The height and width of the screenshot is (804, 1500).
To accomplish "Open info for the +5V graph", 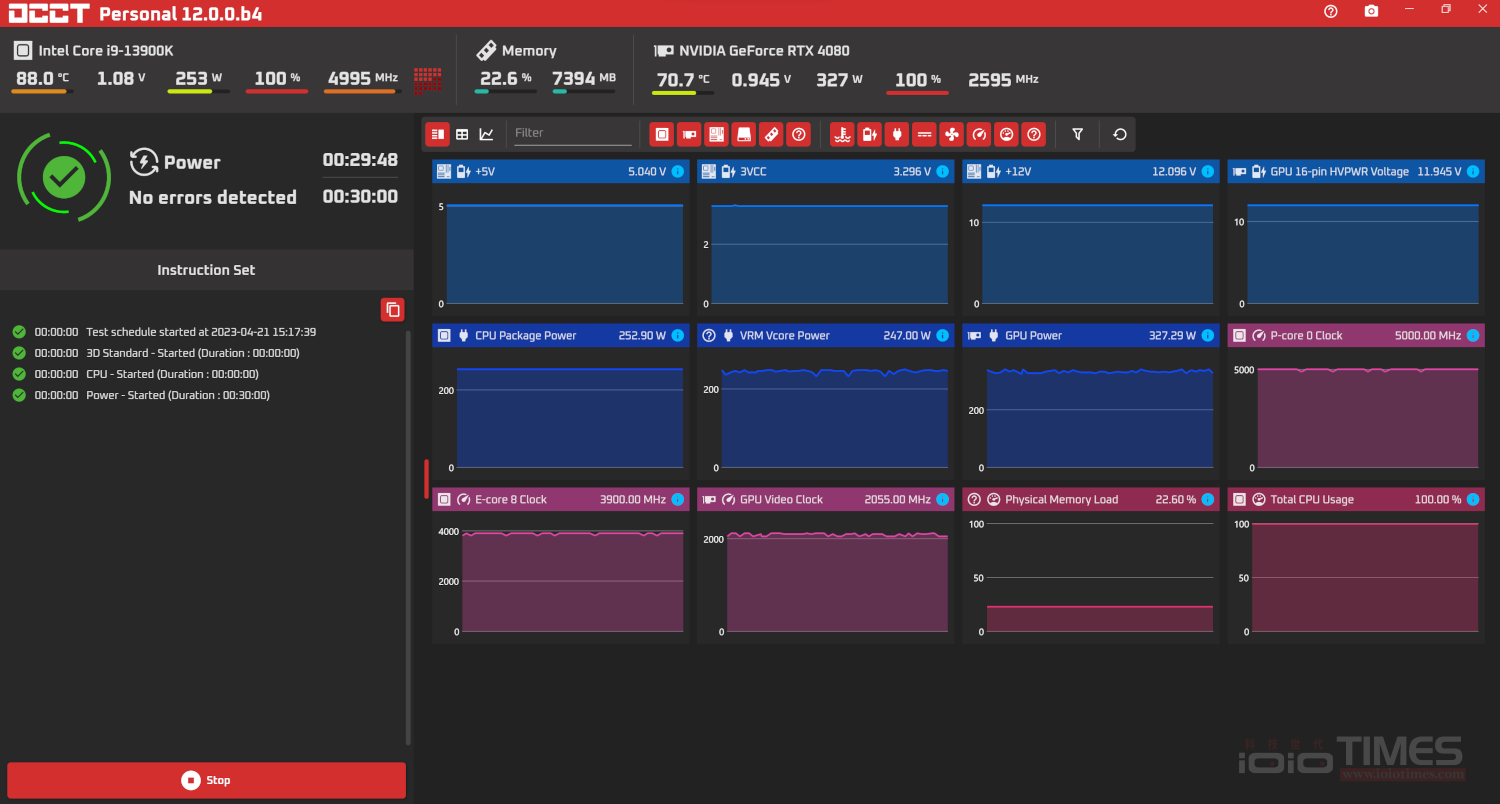I will tap(677, 172).
